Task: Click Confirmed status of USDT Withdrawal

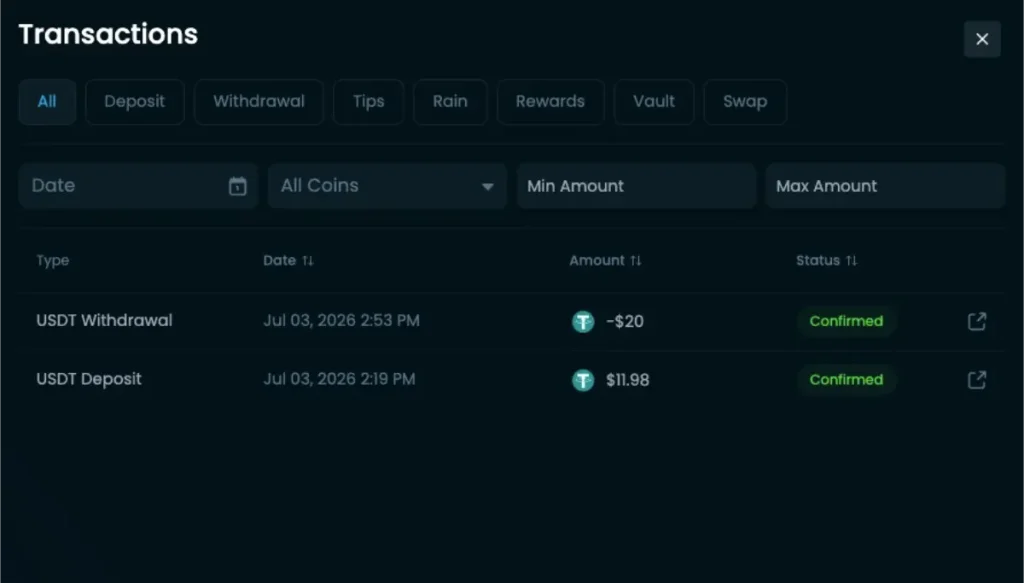Action: 846,321
